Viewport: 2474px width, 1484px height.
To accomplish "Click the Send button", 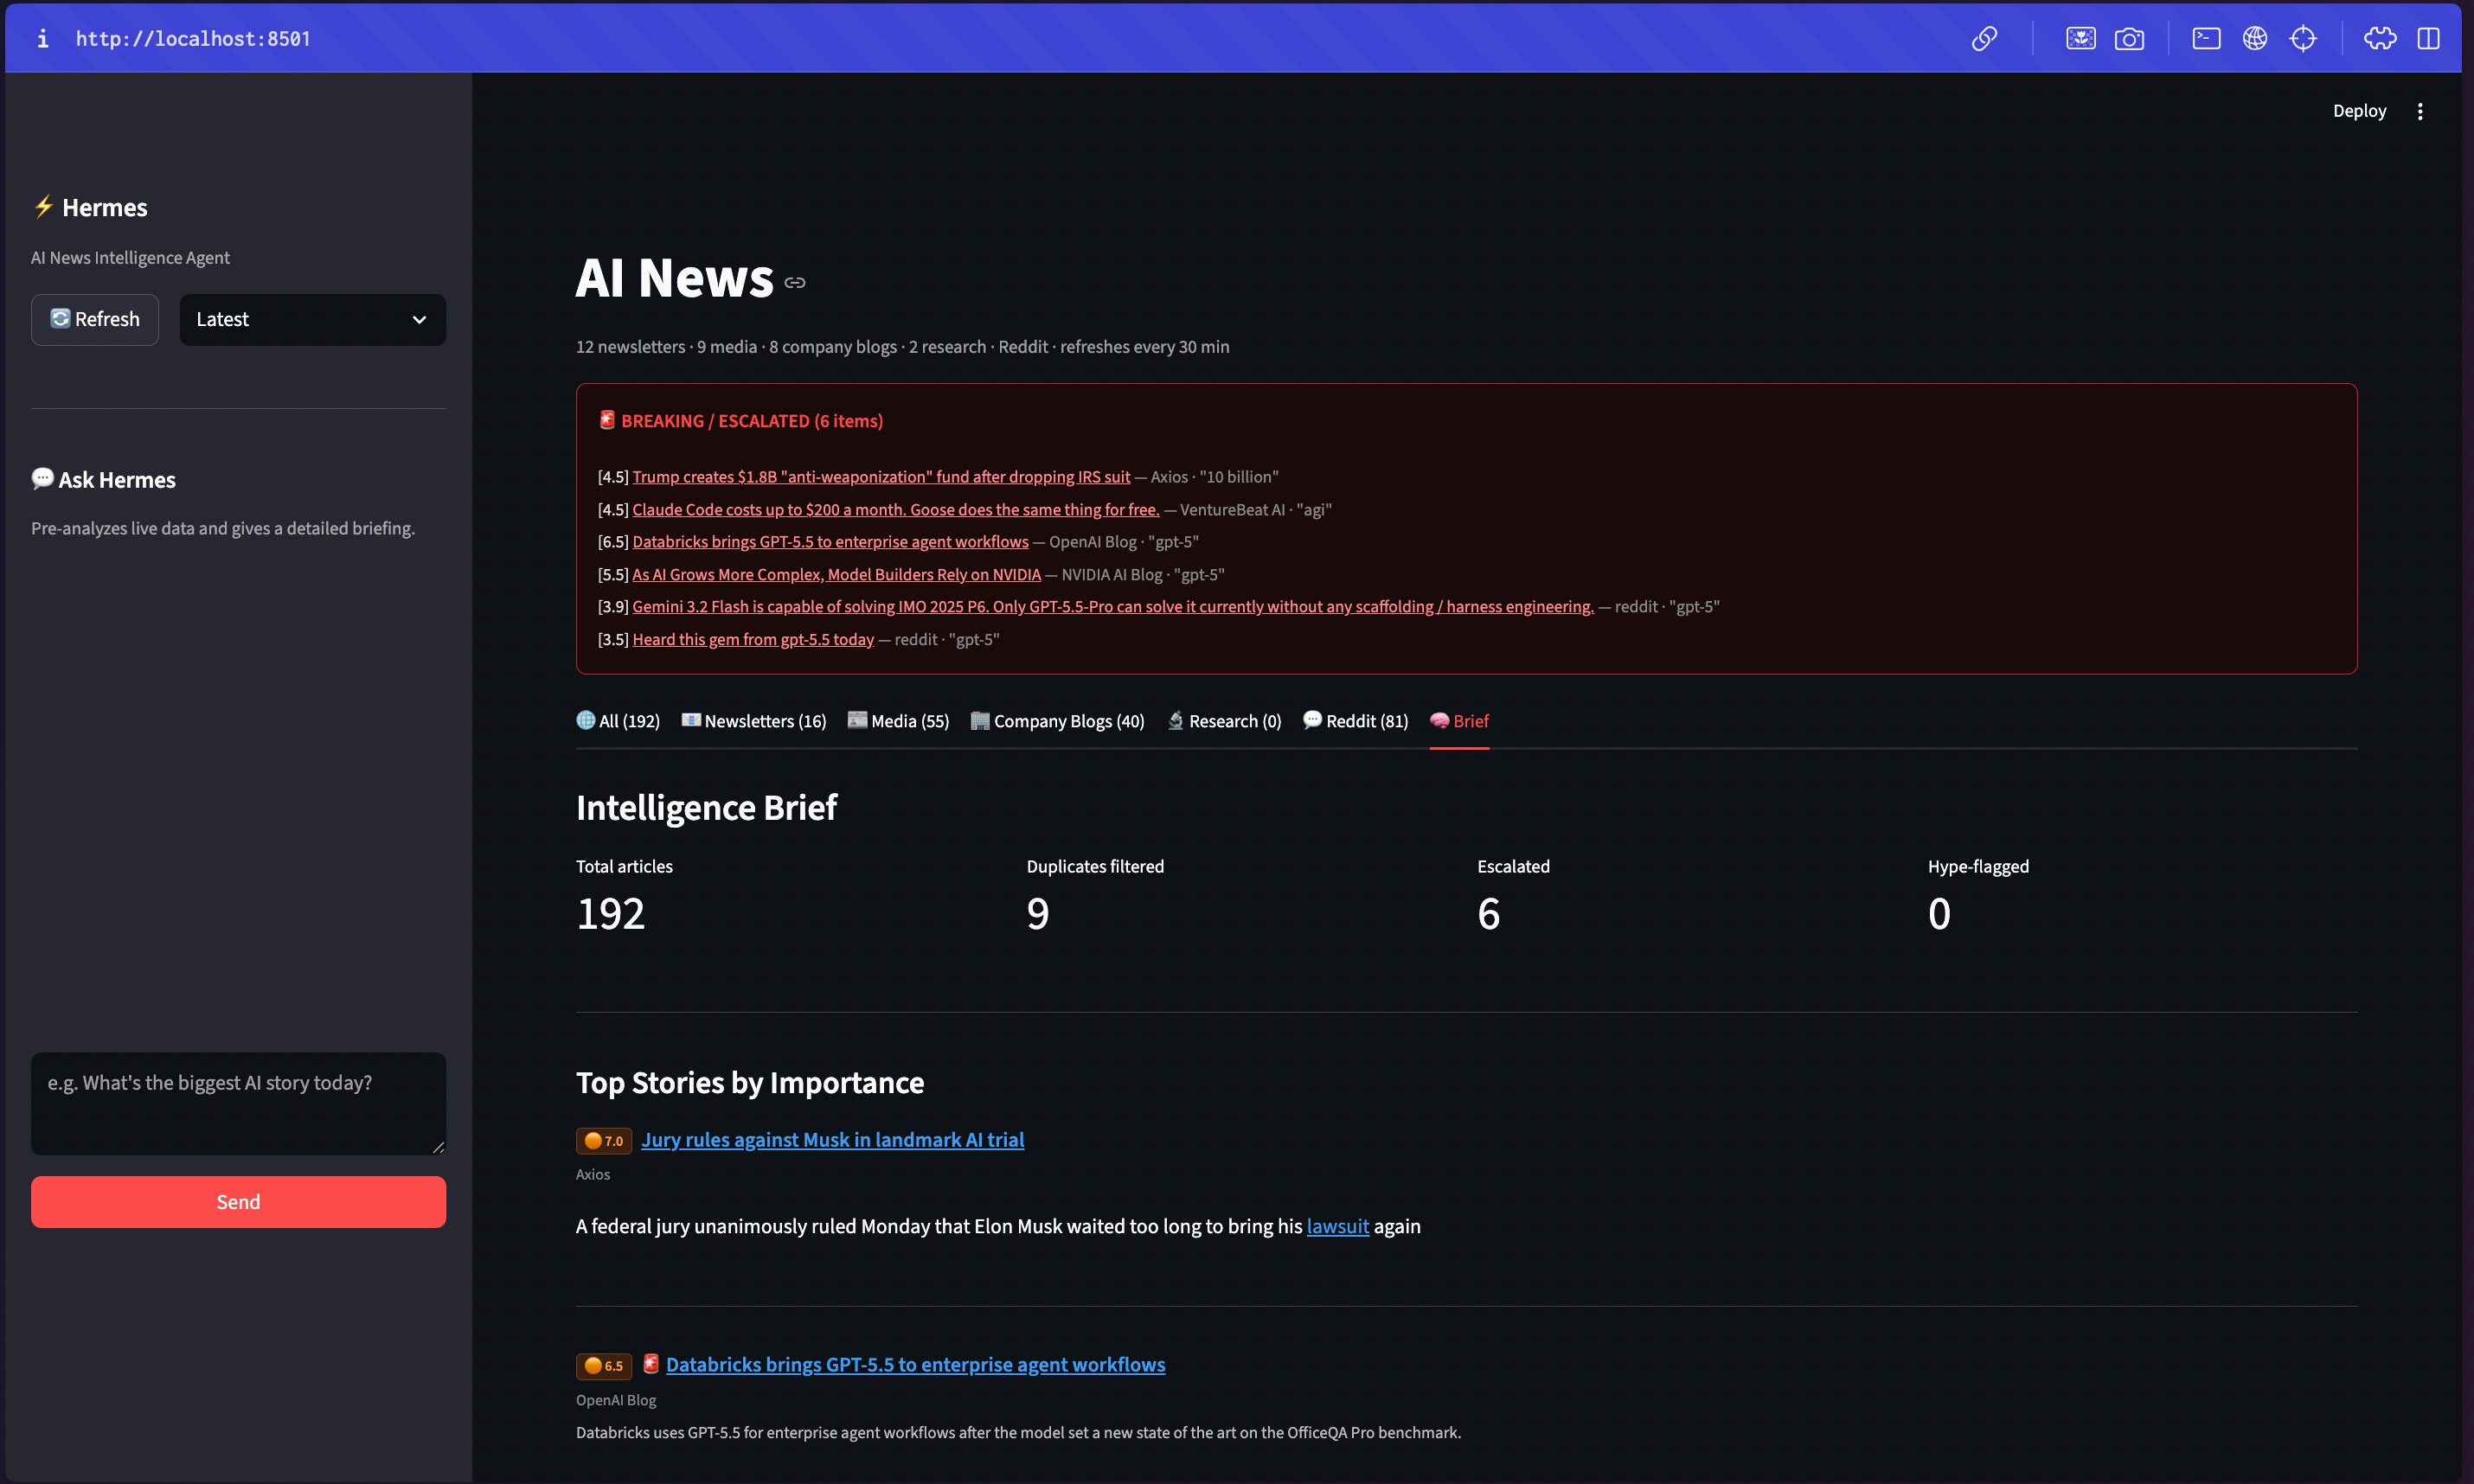I will tap(238, 1201).
